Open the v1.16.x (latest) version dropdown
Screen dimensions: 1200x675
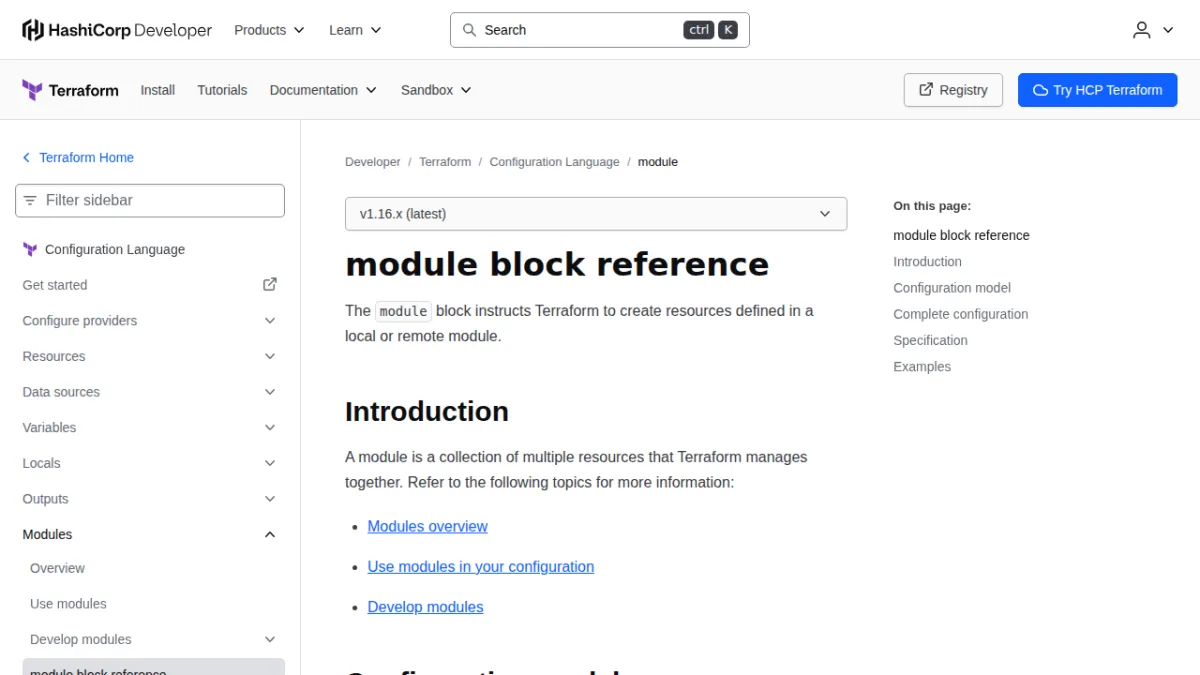click(x=596, y=214)
